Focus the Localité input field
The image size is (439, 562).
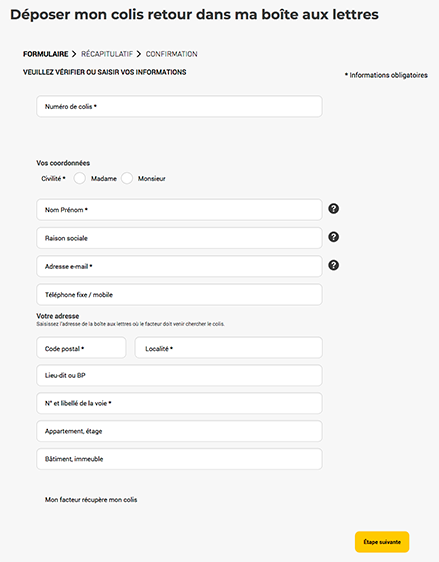point(229,348)
